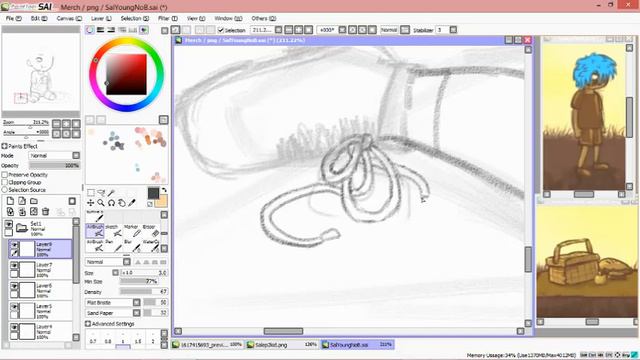Select the Layer4 row
Image resolution: width=640 pixels, height=360 pixels.
pos(40,331)
